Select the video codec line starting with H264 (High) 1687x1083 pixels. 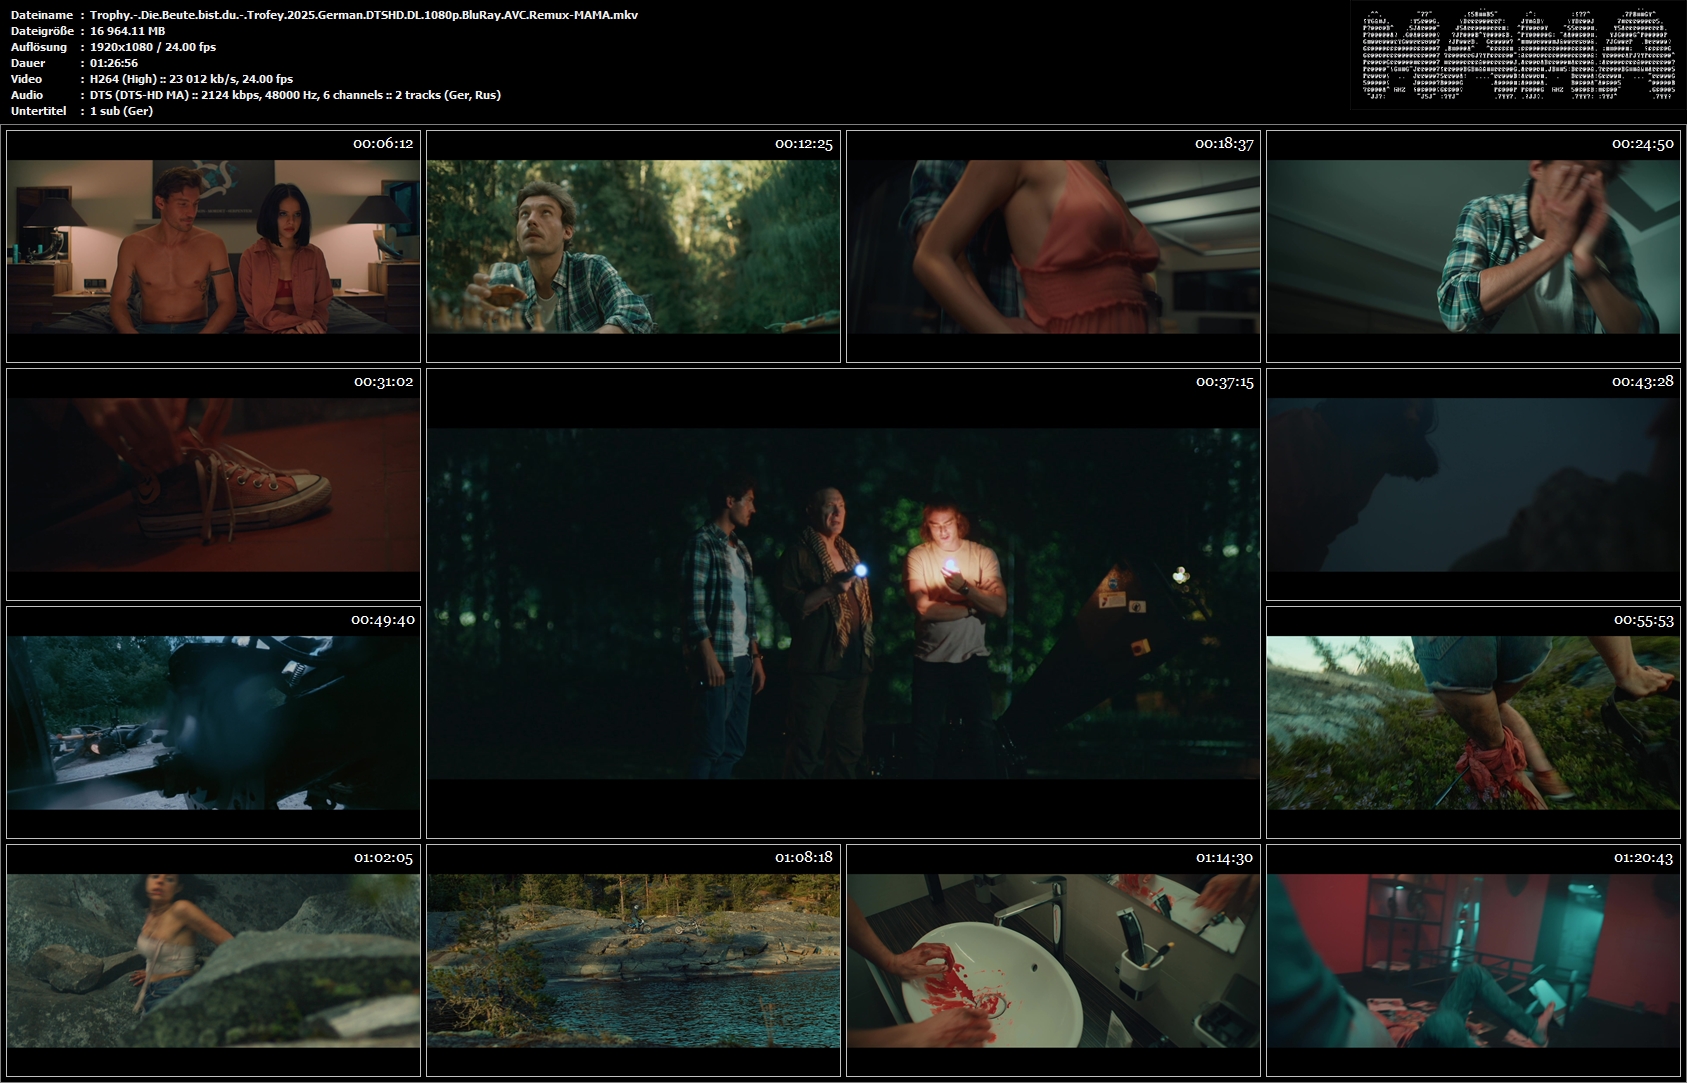click(x=192, y=79)
